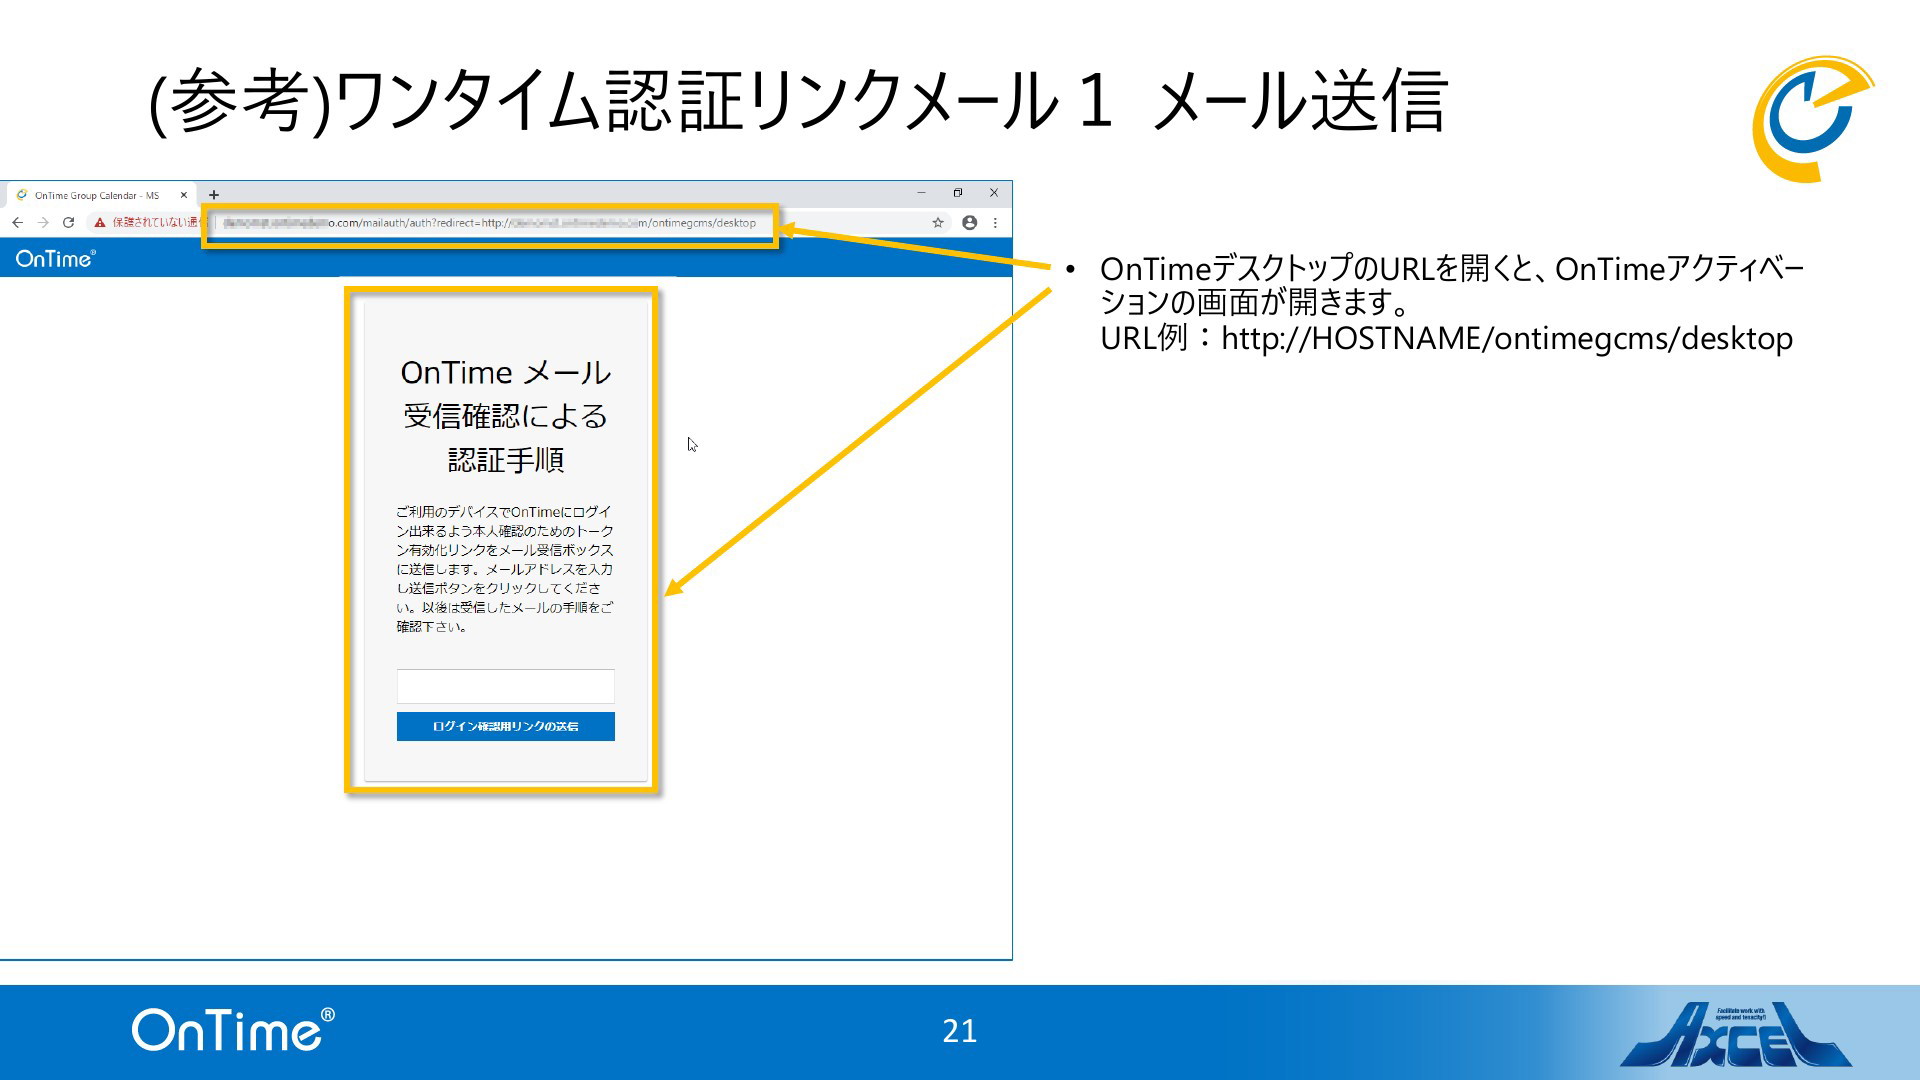1920x1080 pixels.
Task: Close the OnTime Group Calendar tab
Action: [183, 195]
